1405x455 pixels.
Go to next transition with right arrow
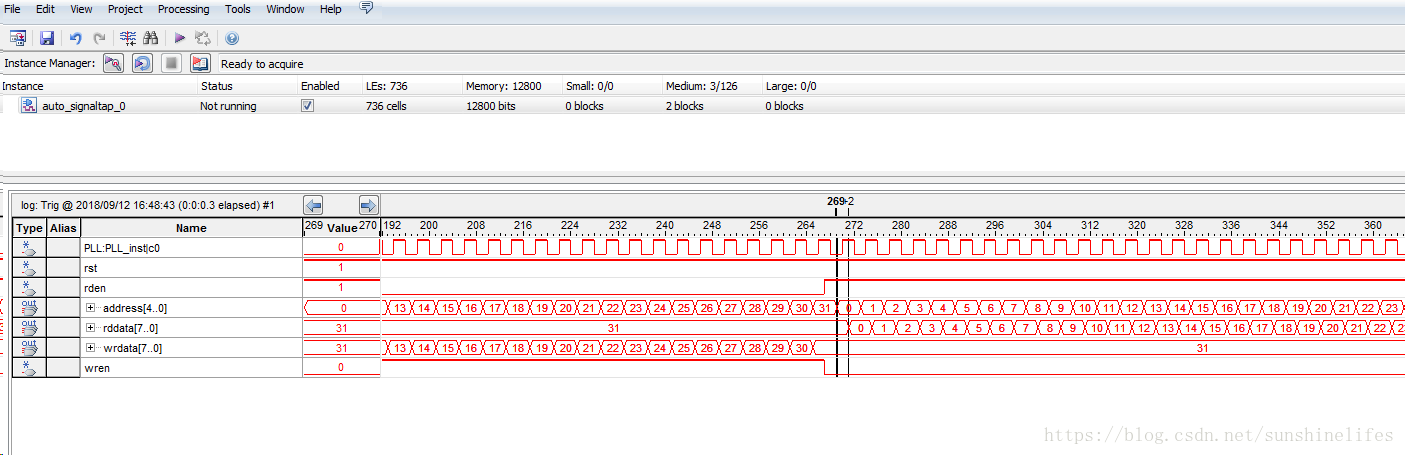tap(369, 205)
